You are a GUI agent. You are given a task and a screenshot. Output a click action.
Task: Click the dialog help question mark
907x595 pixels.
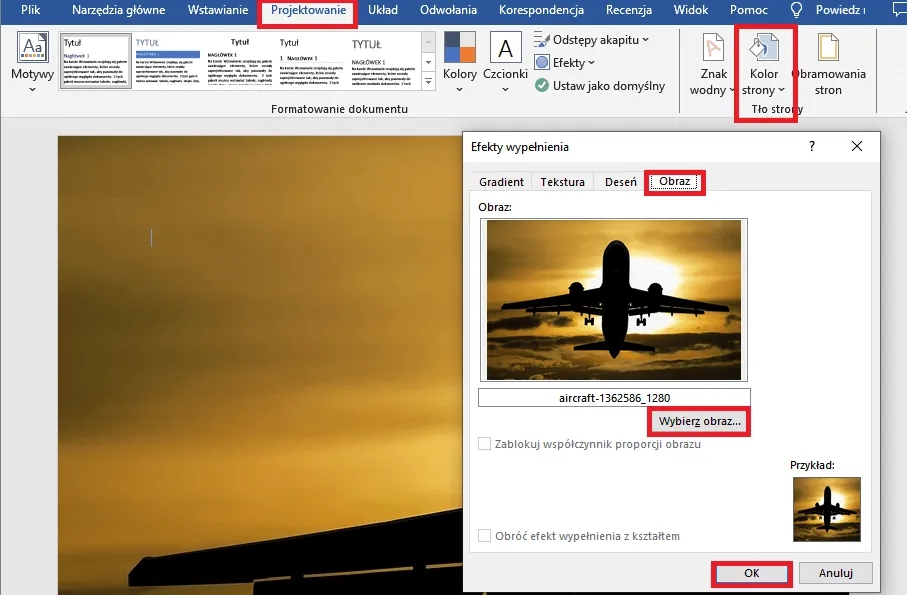(x=810, y=146)
